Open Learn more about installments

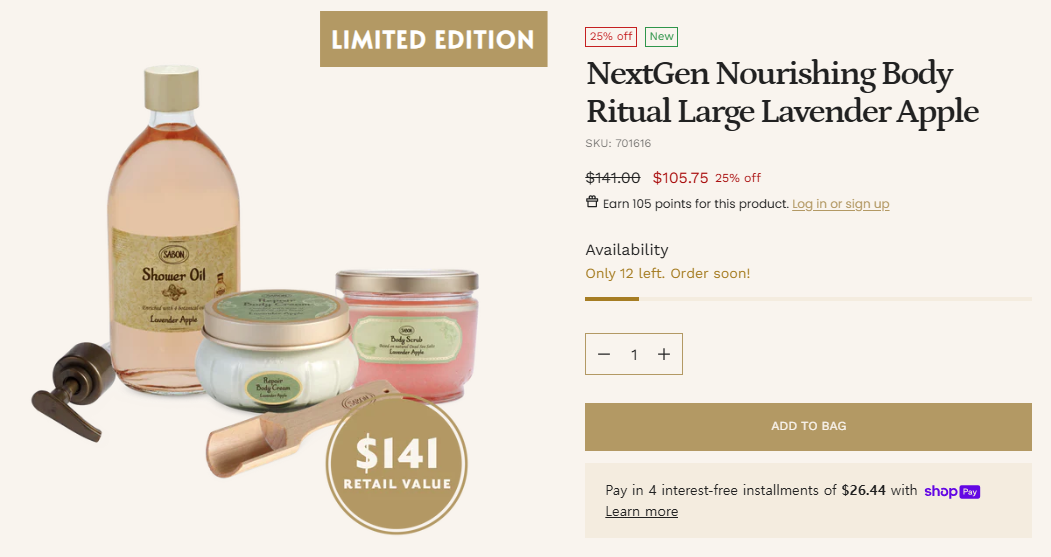(x=641, y=511)
